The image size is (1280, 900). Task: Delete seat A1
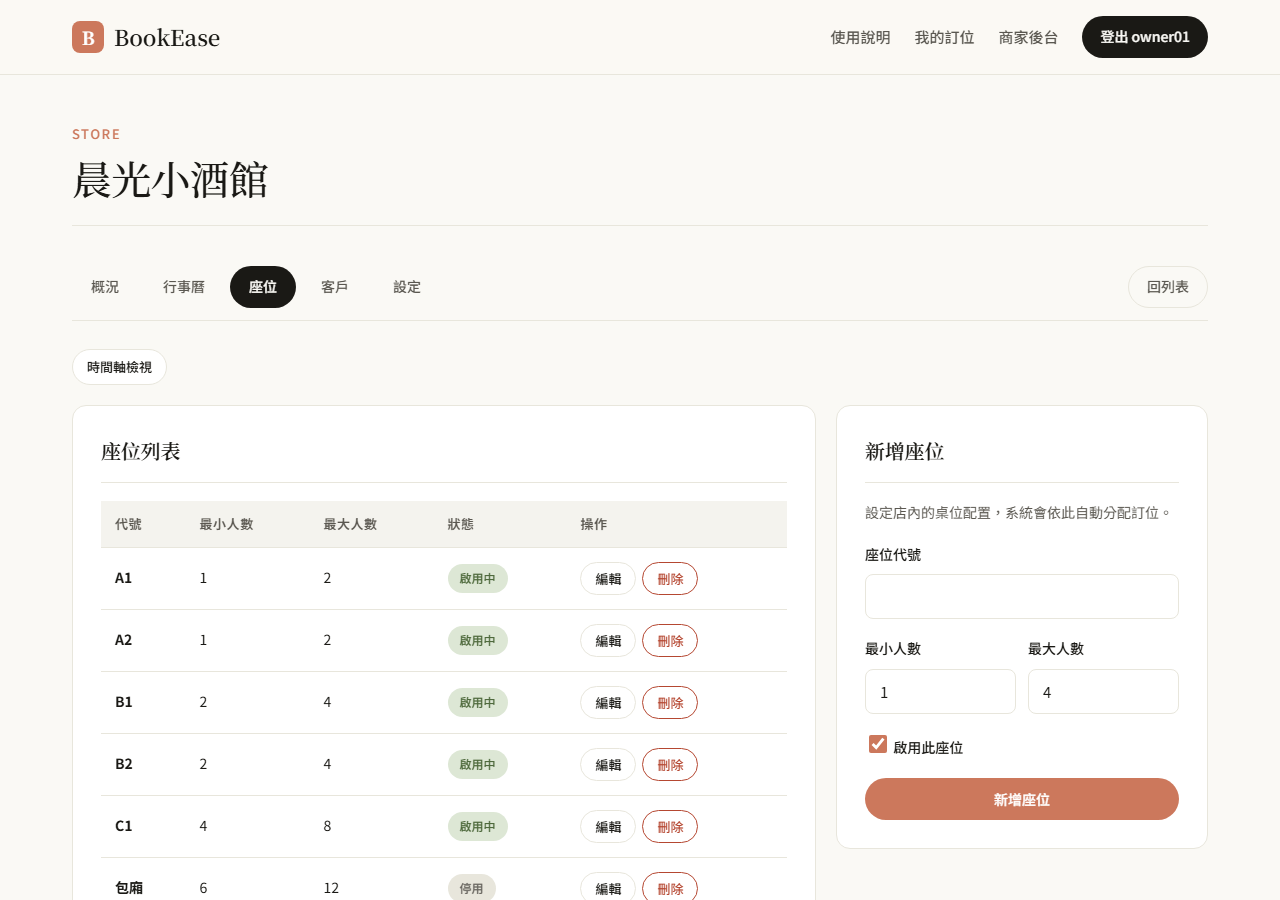670,579
